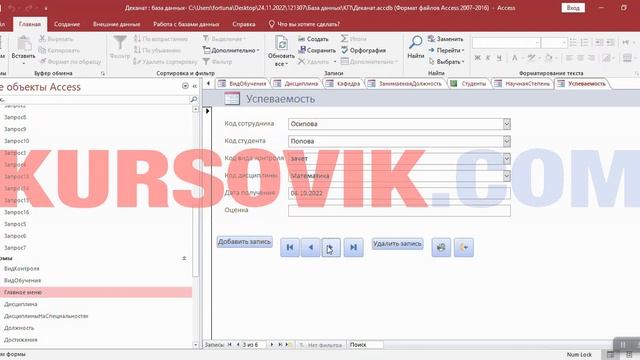
Task: Toggle align text left
Action: pos(569,58)
